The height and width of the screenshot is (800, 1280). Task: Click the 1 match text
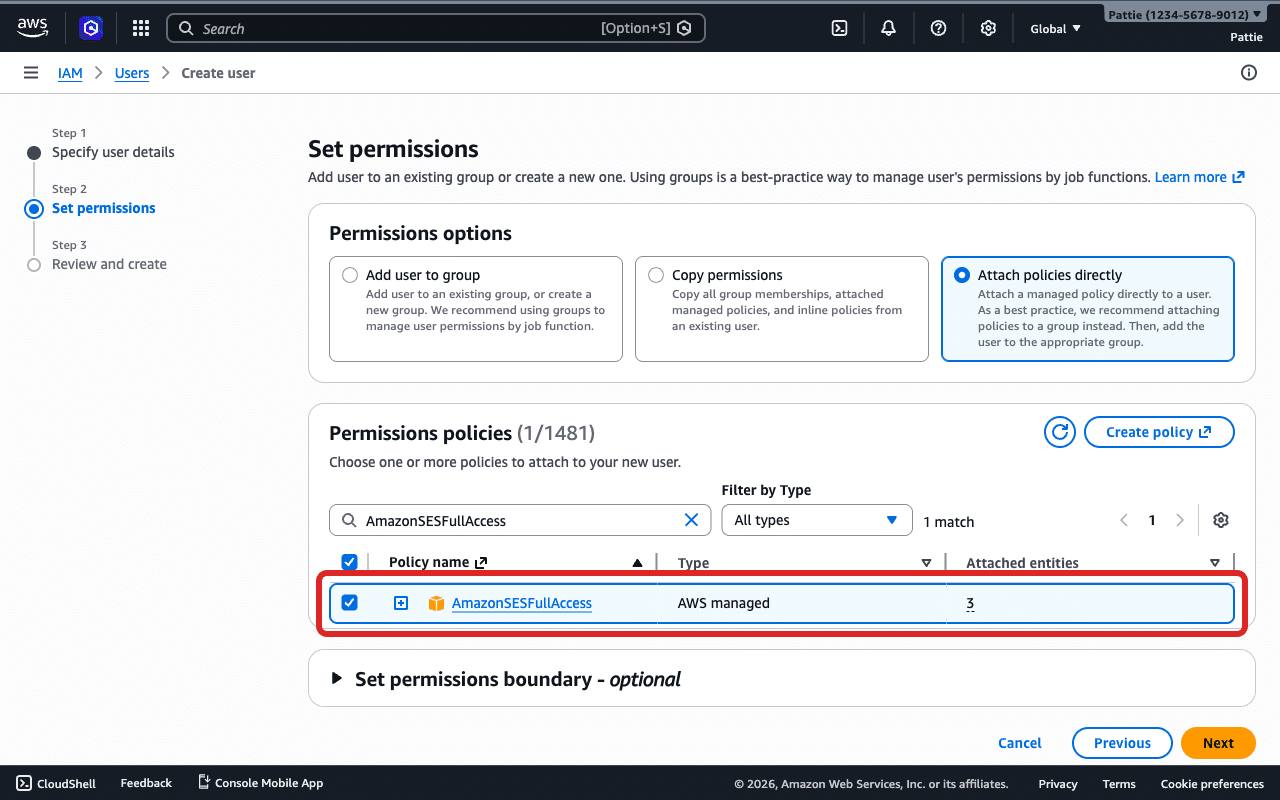pos(948,522)
